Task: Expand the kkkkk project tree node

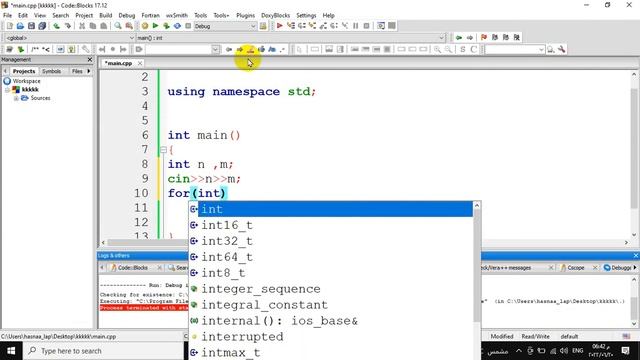Action: 7,89
